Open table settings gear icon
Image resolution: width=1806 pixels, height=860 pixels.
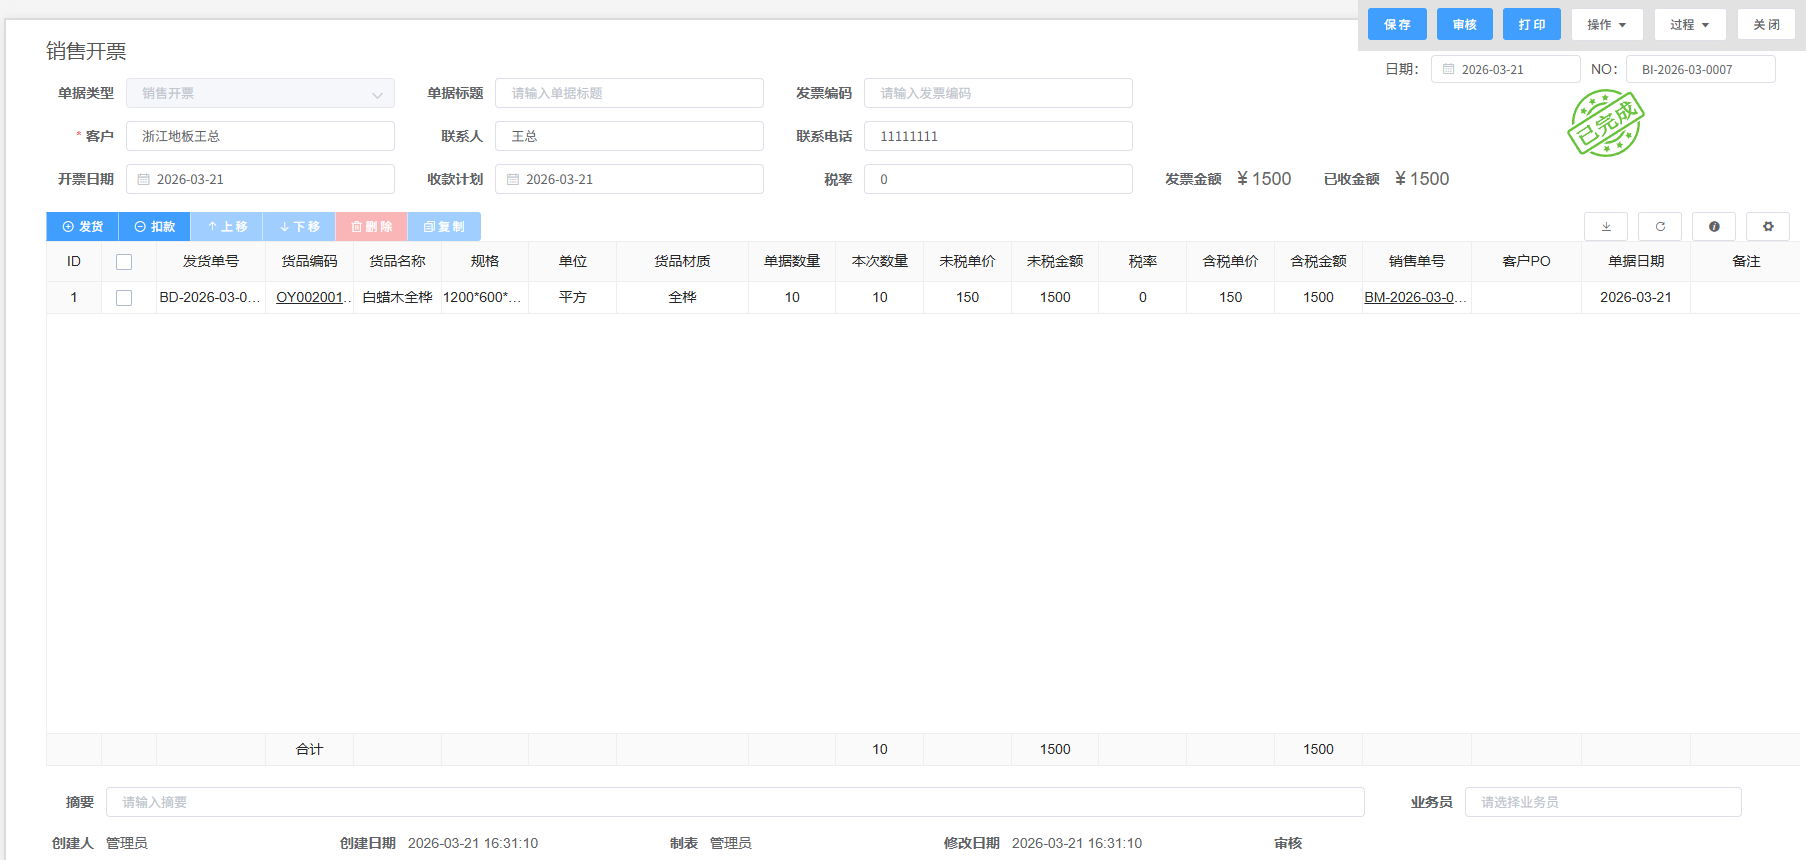pyautogui.click(x=1768, y=227)
